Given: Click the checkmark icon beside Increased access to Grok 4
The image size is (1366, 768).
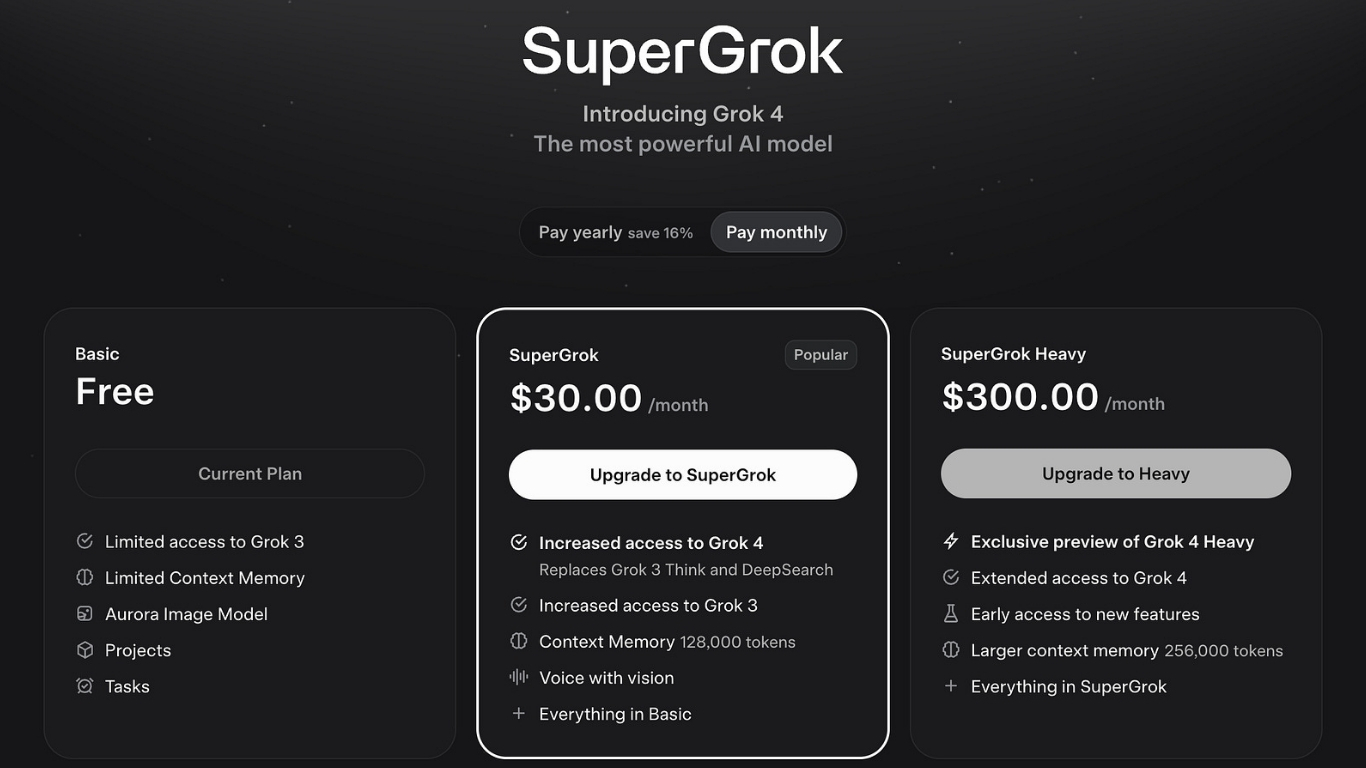Looking at the screenshot, I should 518,542.
